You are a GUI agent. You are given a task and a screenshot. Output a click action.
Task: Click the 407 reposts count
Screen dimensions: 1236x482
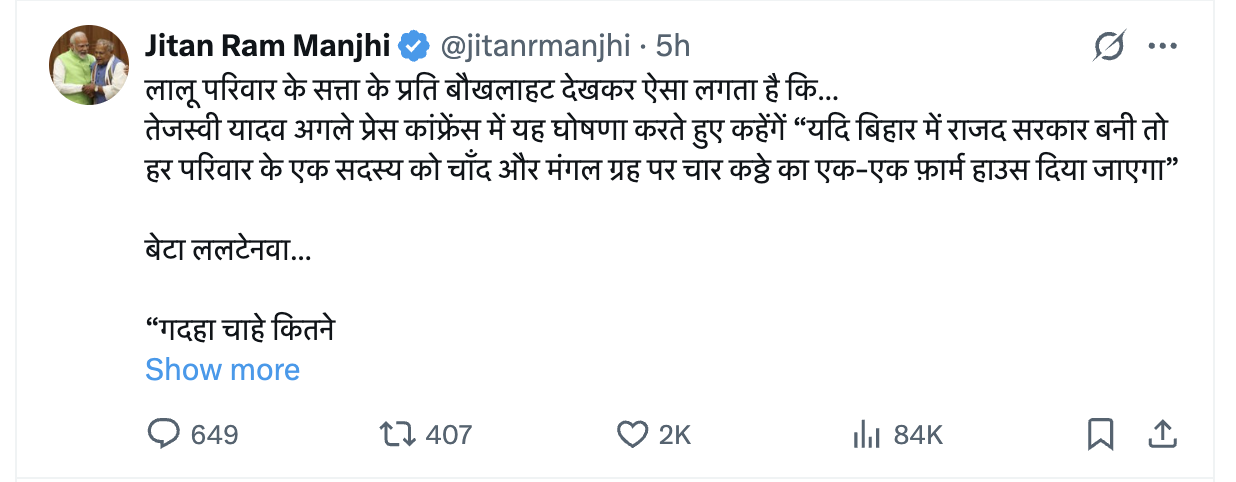coord(448,435)
